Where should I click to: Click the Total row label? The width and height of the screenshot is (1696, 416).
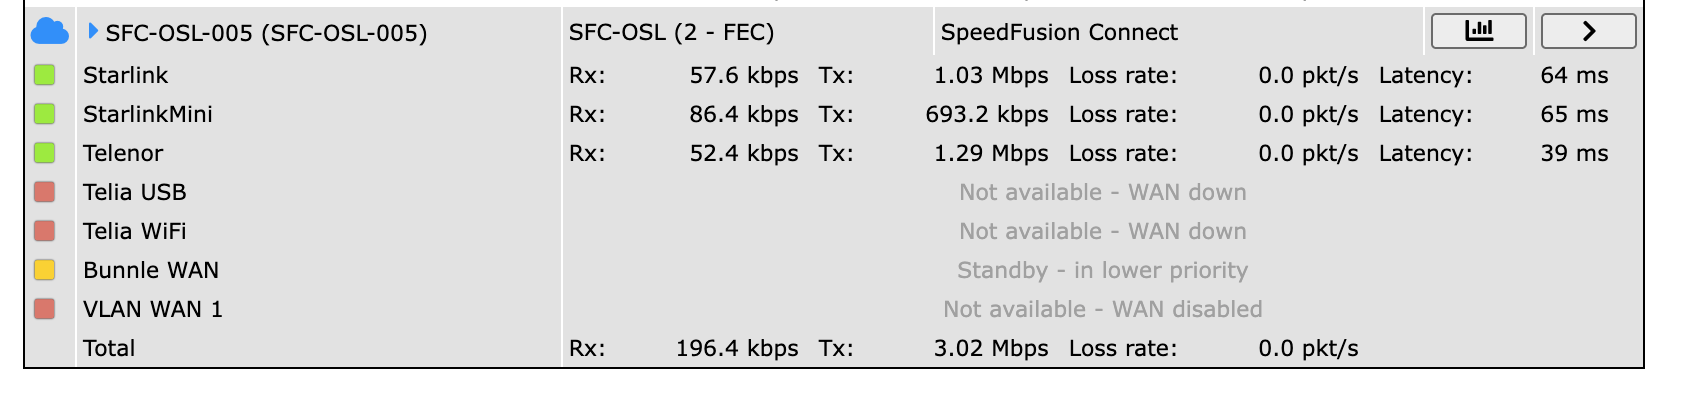108,348
